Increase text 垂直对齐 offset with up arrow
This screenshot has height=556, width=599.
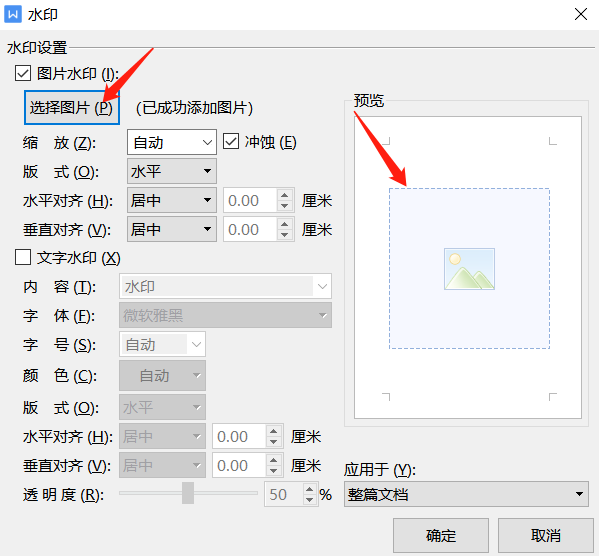pyautogui.click(x=274, y=460)
